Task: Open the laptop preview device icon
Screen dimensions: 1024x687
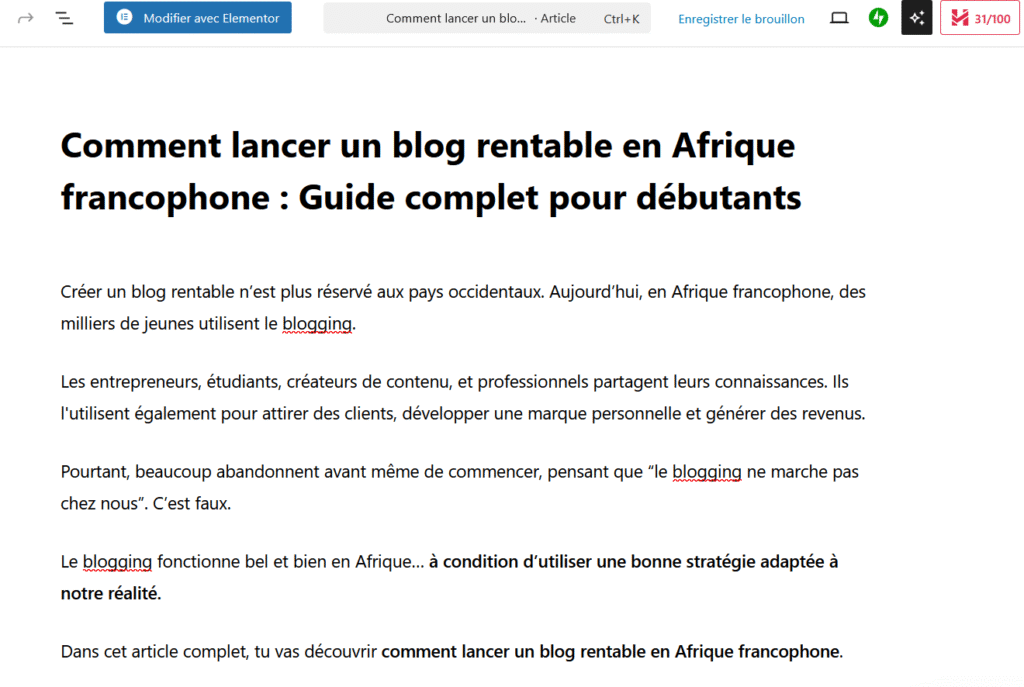Action: pos(839,18)
